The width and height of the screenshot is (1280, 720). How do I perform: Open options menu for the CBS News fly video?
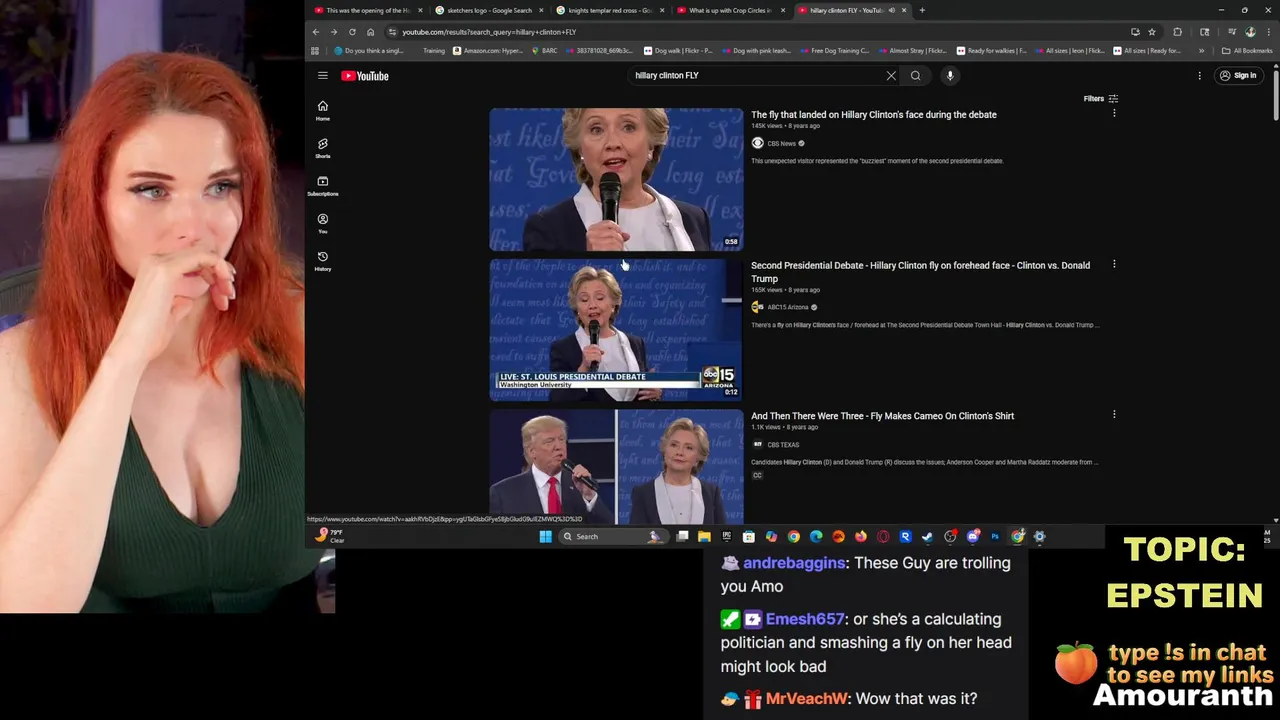(1114, 114)
